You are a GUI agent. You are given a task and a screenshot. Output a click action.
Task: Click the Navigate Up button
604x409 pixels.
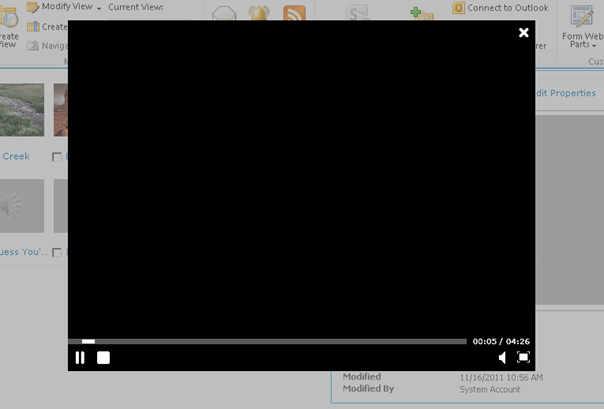coord(47,46)
